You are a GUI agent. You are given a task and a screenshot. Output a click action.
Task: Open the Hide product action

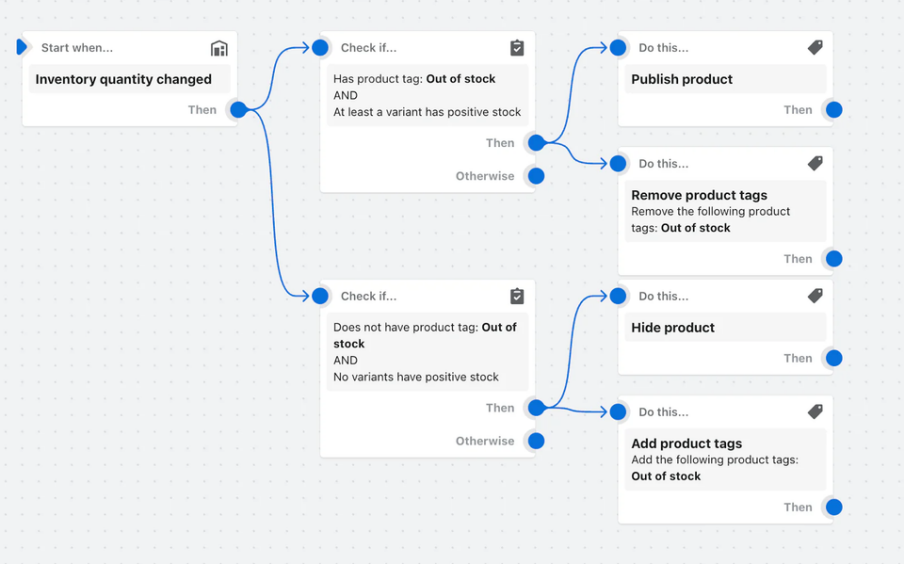[x=725, y=328]
